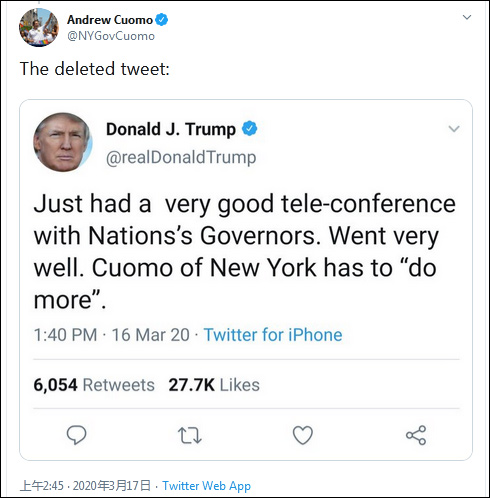
Task: Click the @realDonaldTrump handle
Action: click(181, 157)
